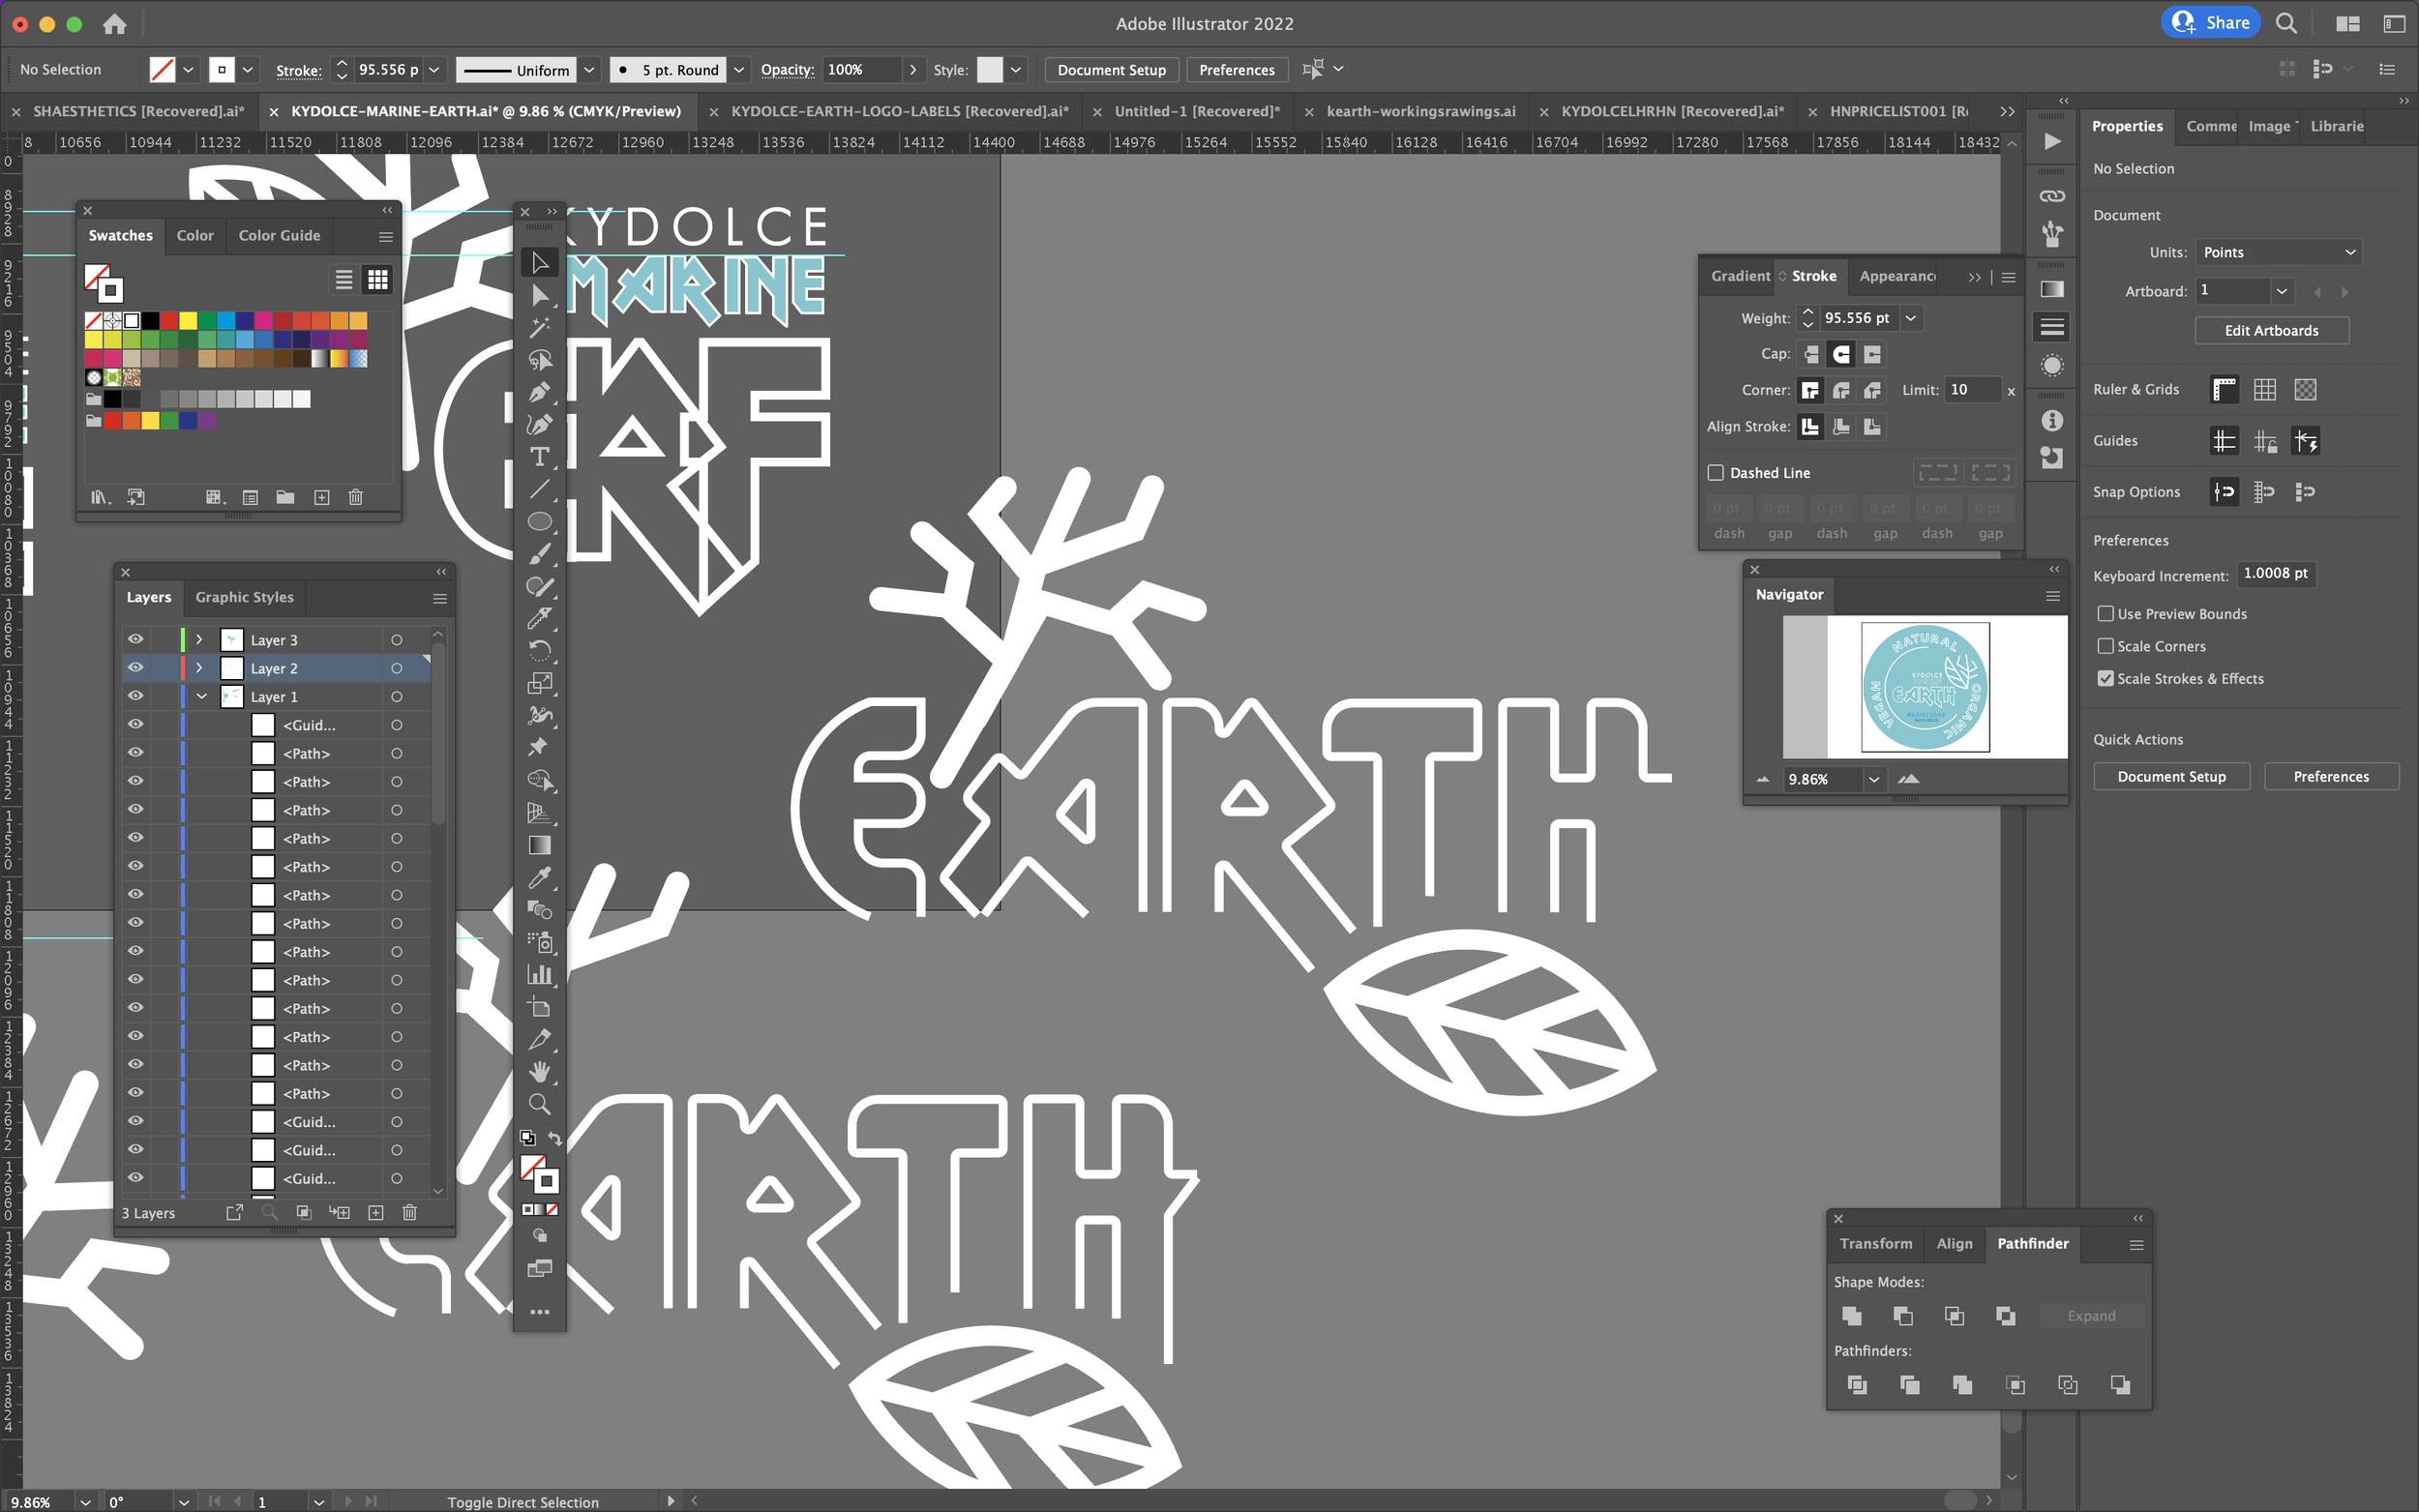Collapse Layer 1 contents
2419x1512 pixels.
point(202,696)
